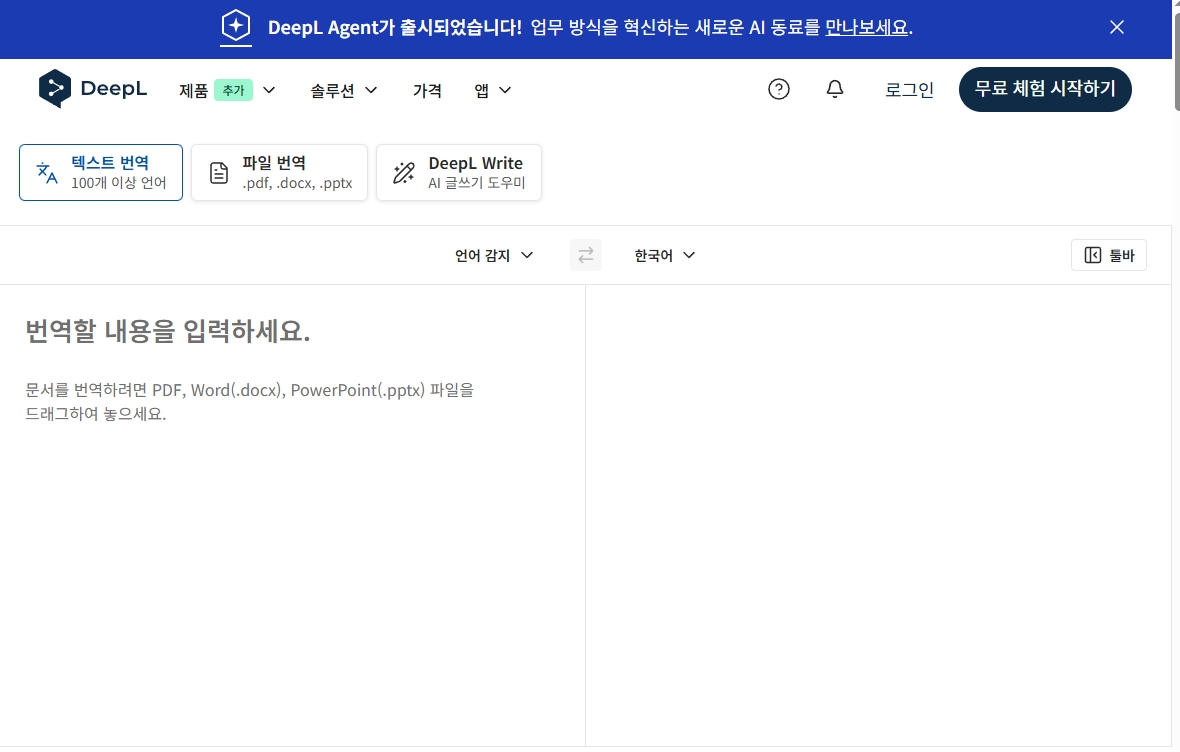
Task: Expand the 솔루션 solutions menu
Action: pyautogui.click(x=344, y=90)
